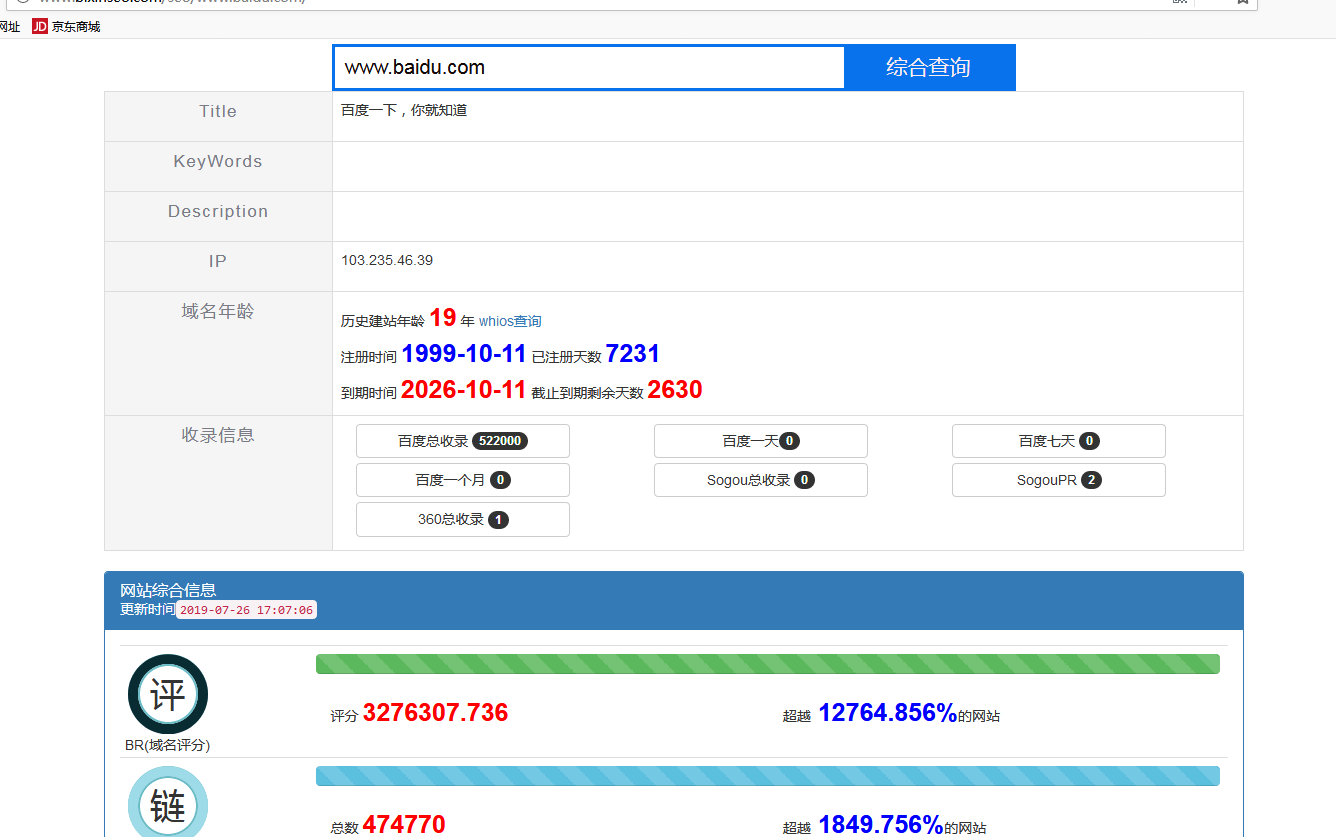Click the IP address 103.235.46.39
Image resolution: width=1336 pixels, height=837 pixels.
387,260
